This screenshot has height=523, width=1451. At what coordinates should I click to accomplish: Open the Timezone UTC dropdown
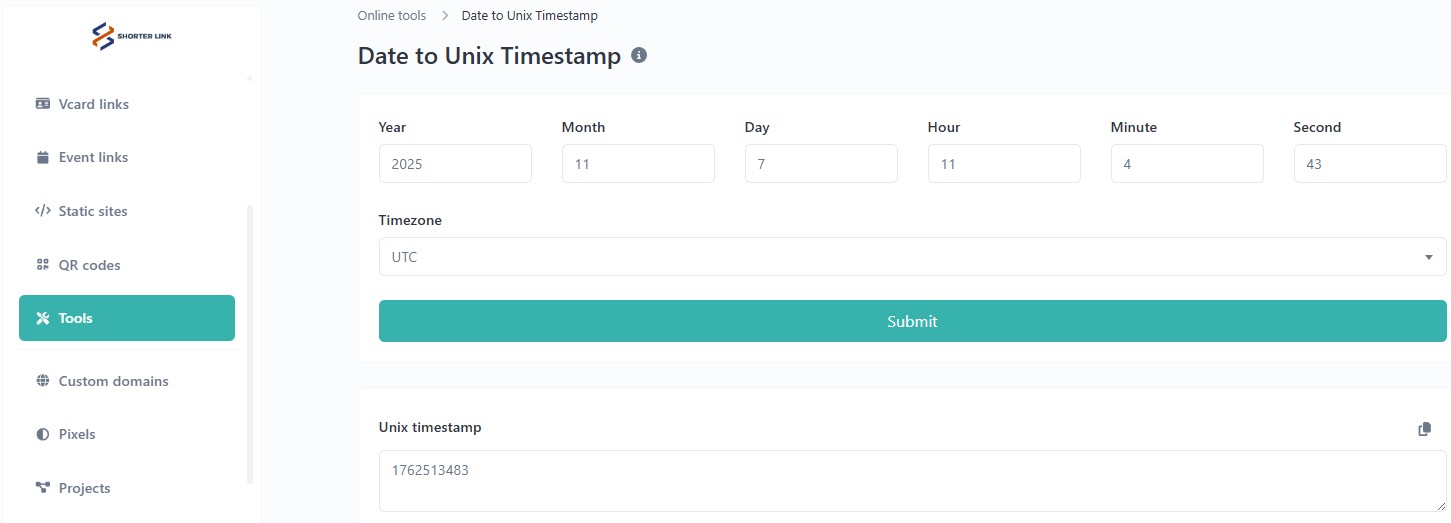[912, 257]
